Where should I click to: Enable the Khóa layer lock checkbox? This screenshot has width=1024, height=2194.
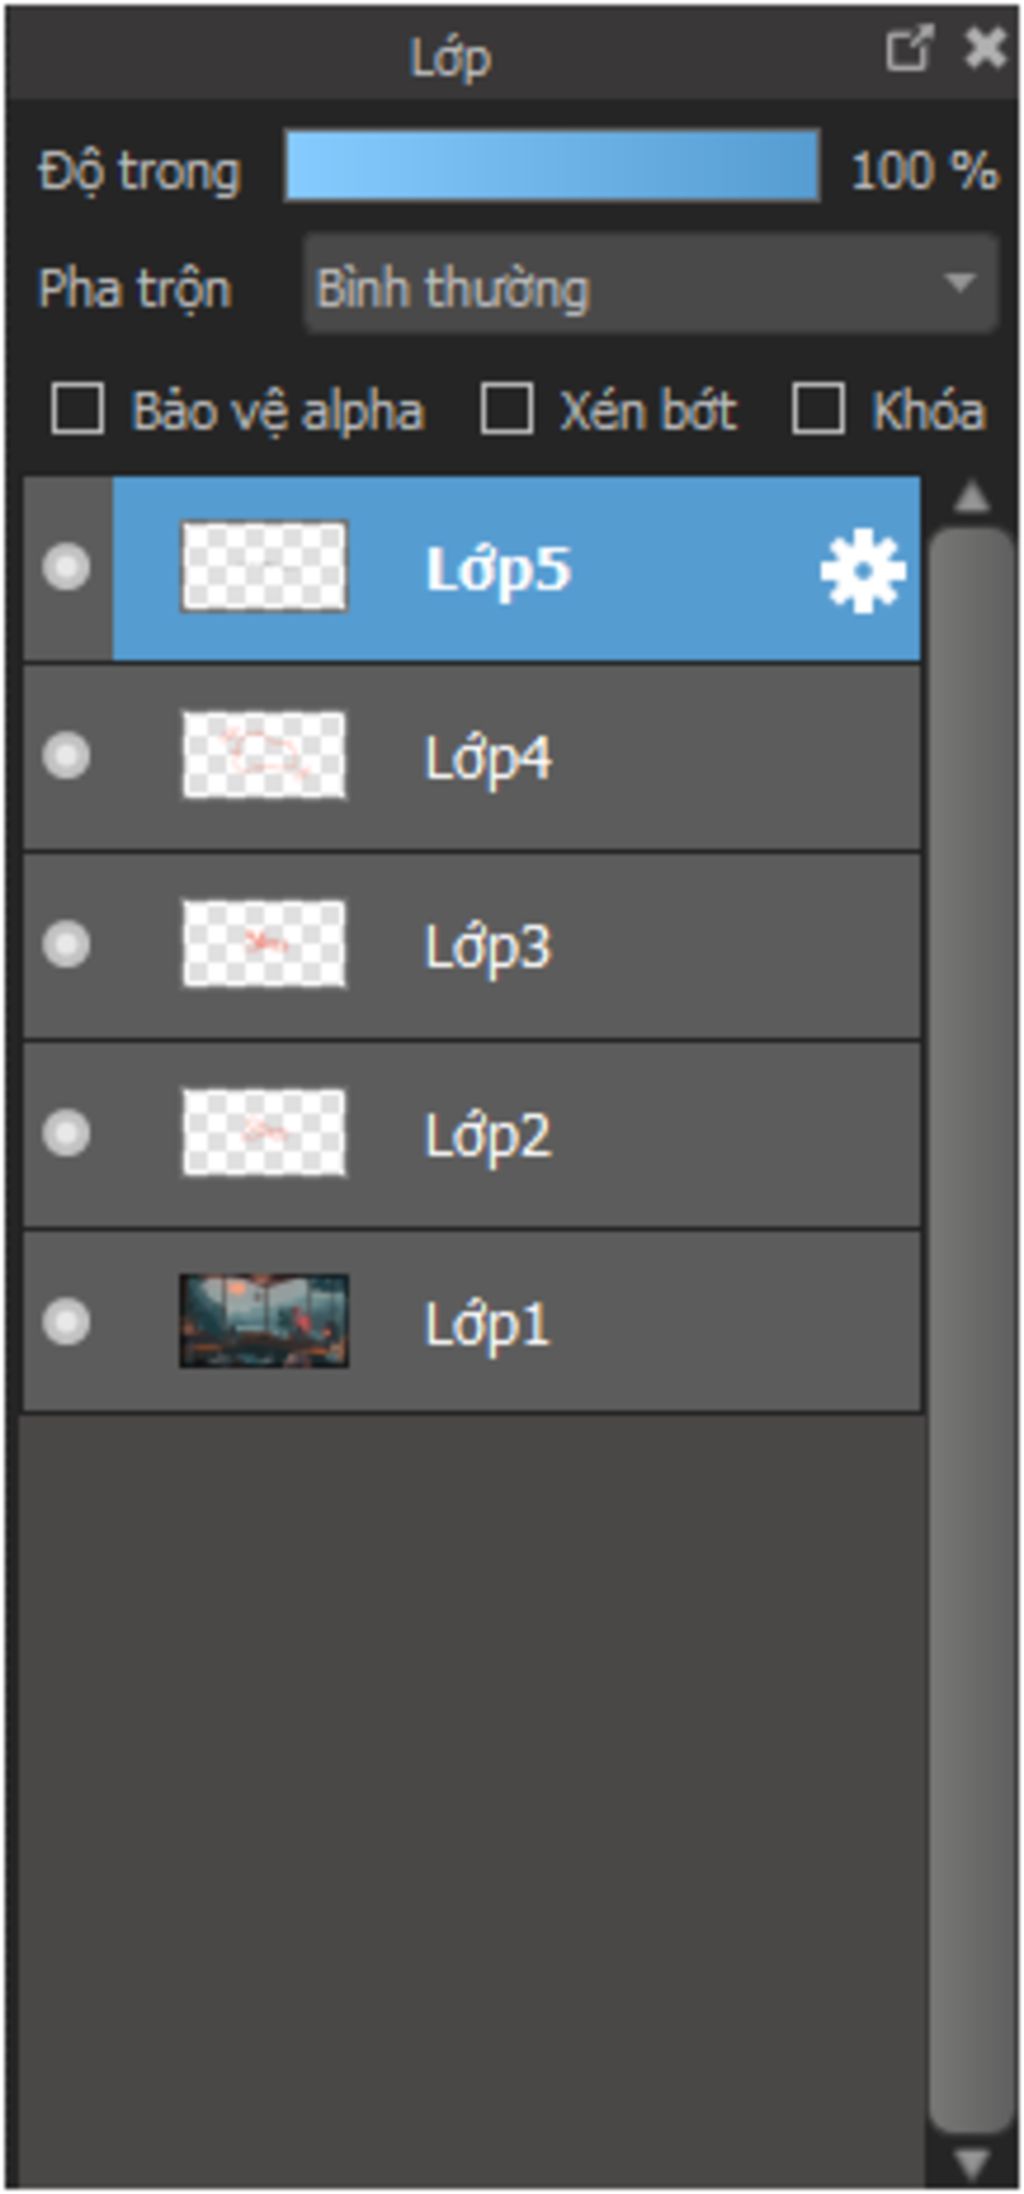pos(818,409)
